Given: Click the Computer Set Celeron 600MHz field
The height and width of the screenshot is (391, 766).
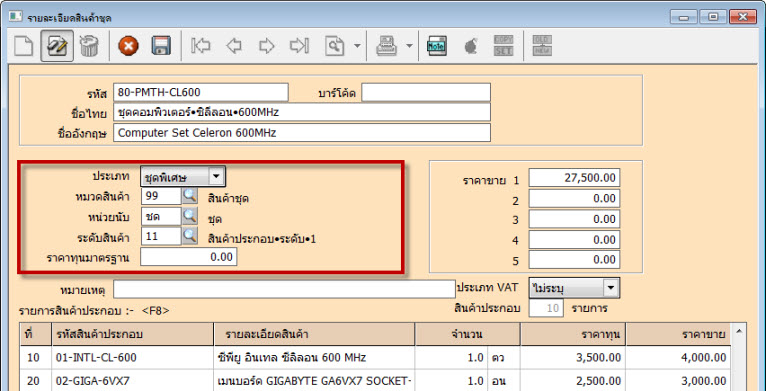Looking at the screenshot, I should (x=302, y=132).
